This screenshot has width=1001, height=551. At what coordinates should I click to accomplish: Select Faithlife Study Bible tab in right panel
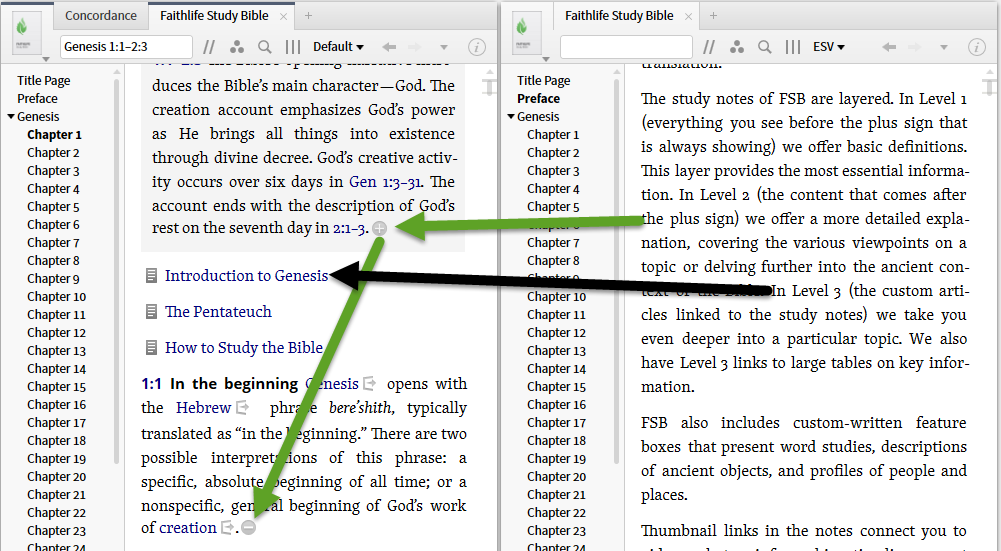click(x=619, y=15)
